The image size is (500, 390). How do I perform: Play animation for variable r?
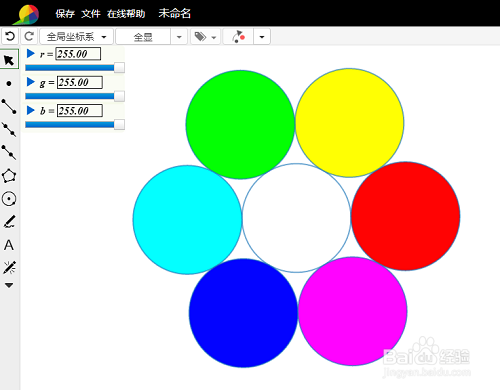(x=31, y=53)
